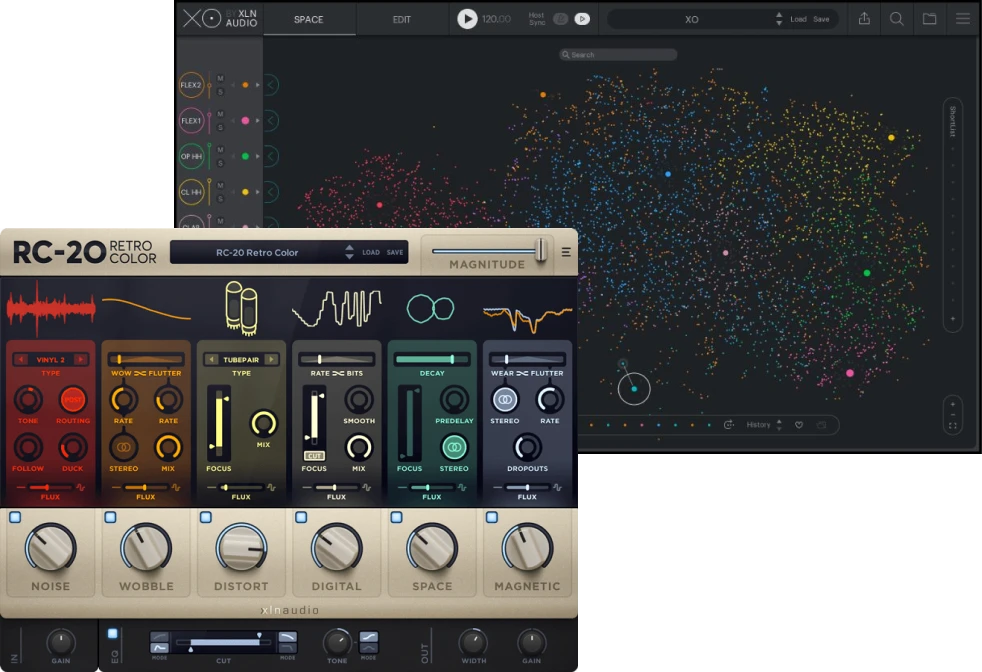Toggle the Space module Stereo button

pos(454,447)
